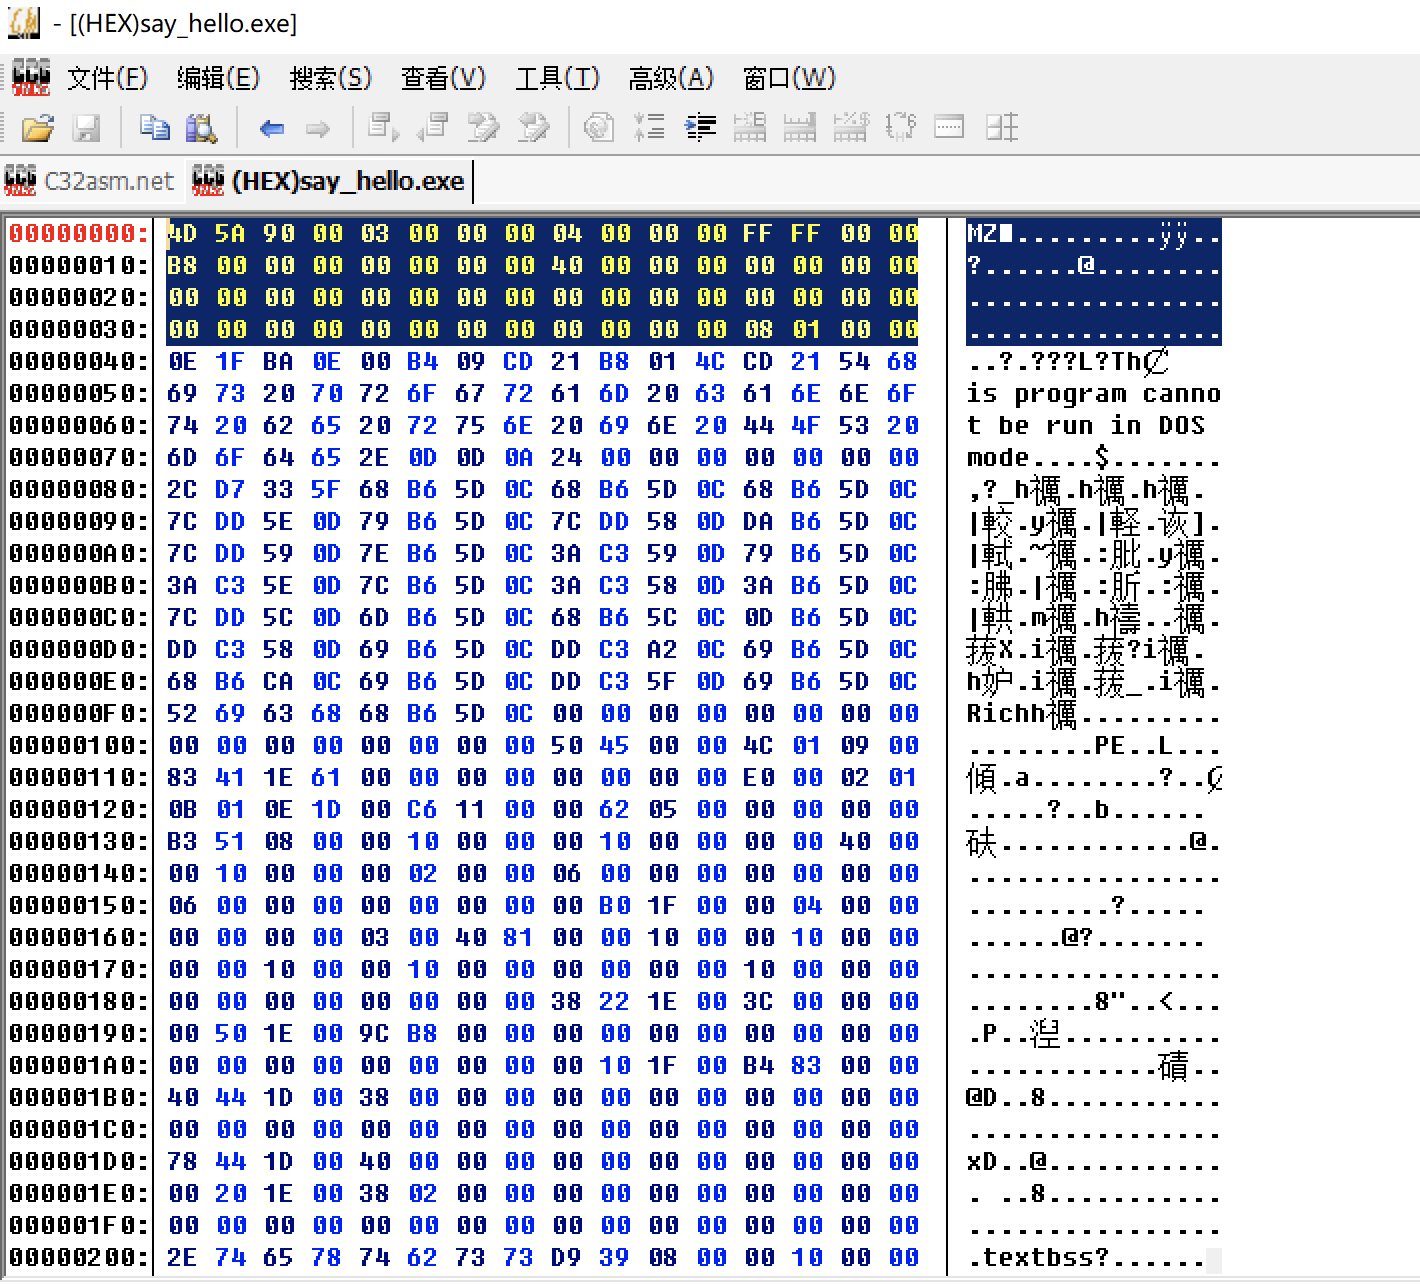This screenshot has height=1284, width=1420.
Task: Open the 搜索(S) menu
Action: coord(330,78)
